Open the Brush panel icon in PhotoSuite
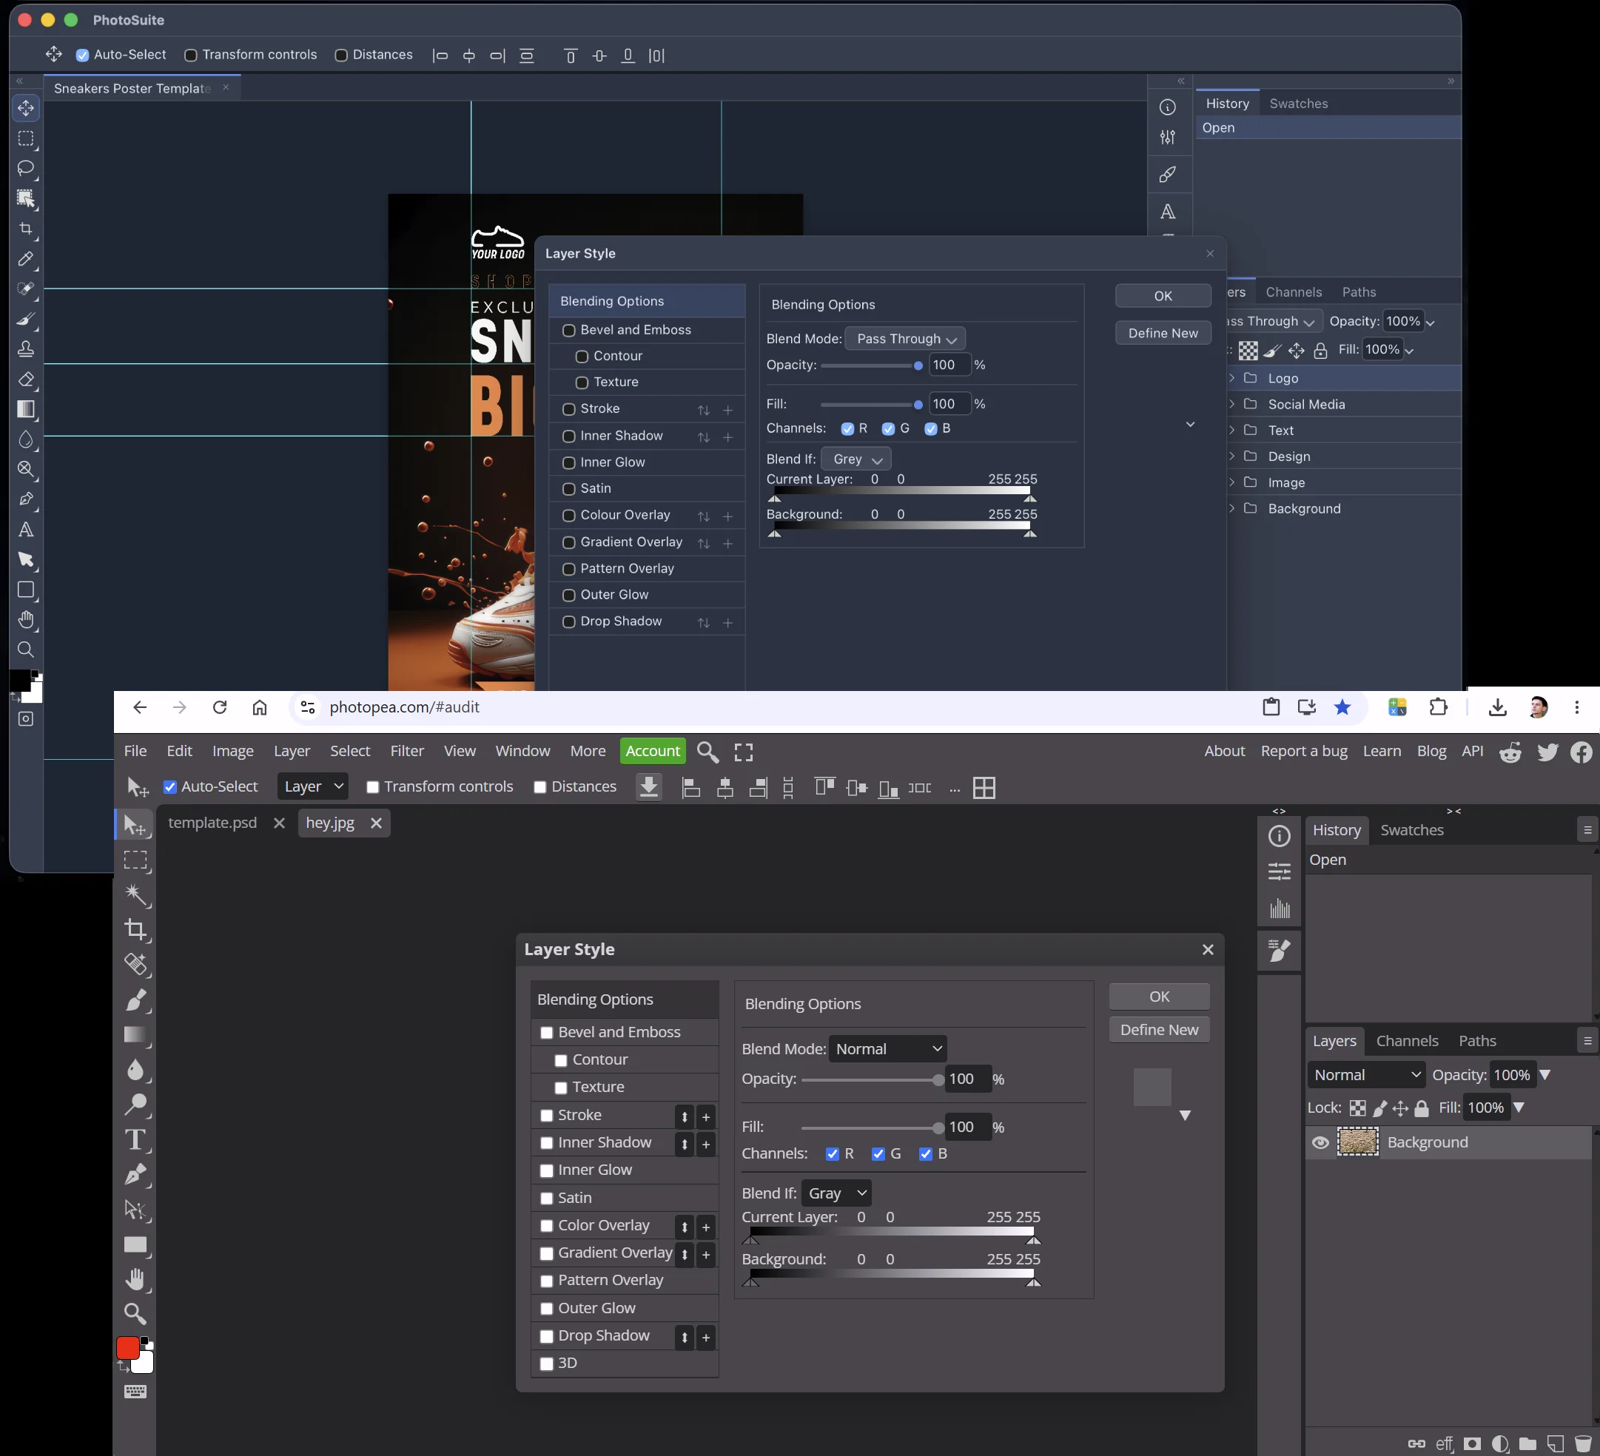The height and width of the screenshot is (1456, 1600). [x=1167, y=175]
